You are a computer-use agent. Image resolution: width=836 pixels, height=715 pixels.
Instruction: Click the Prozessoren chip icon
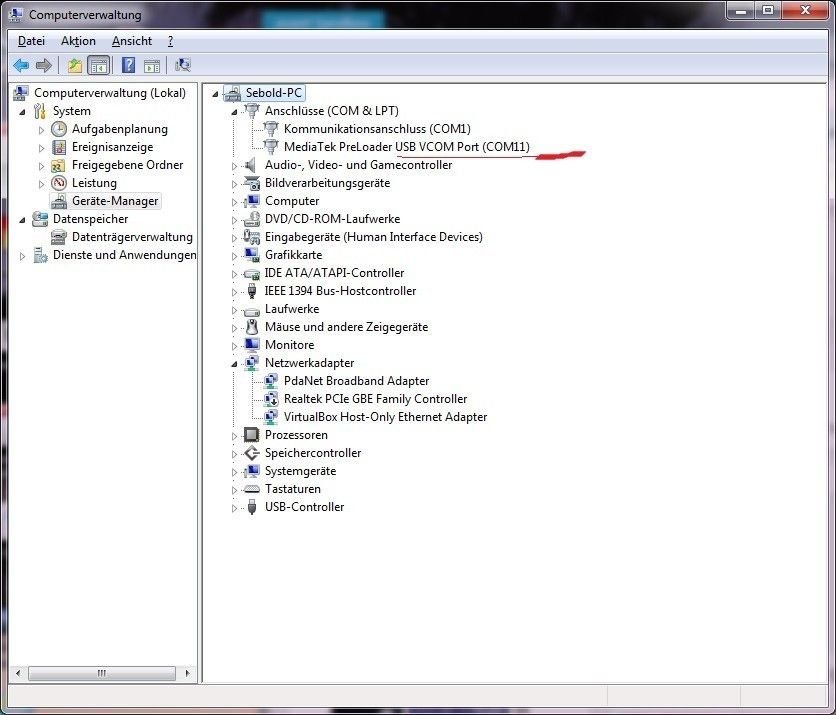251,435
